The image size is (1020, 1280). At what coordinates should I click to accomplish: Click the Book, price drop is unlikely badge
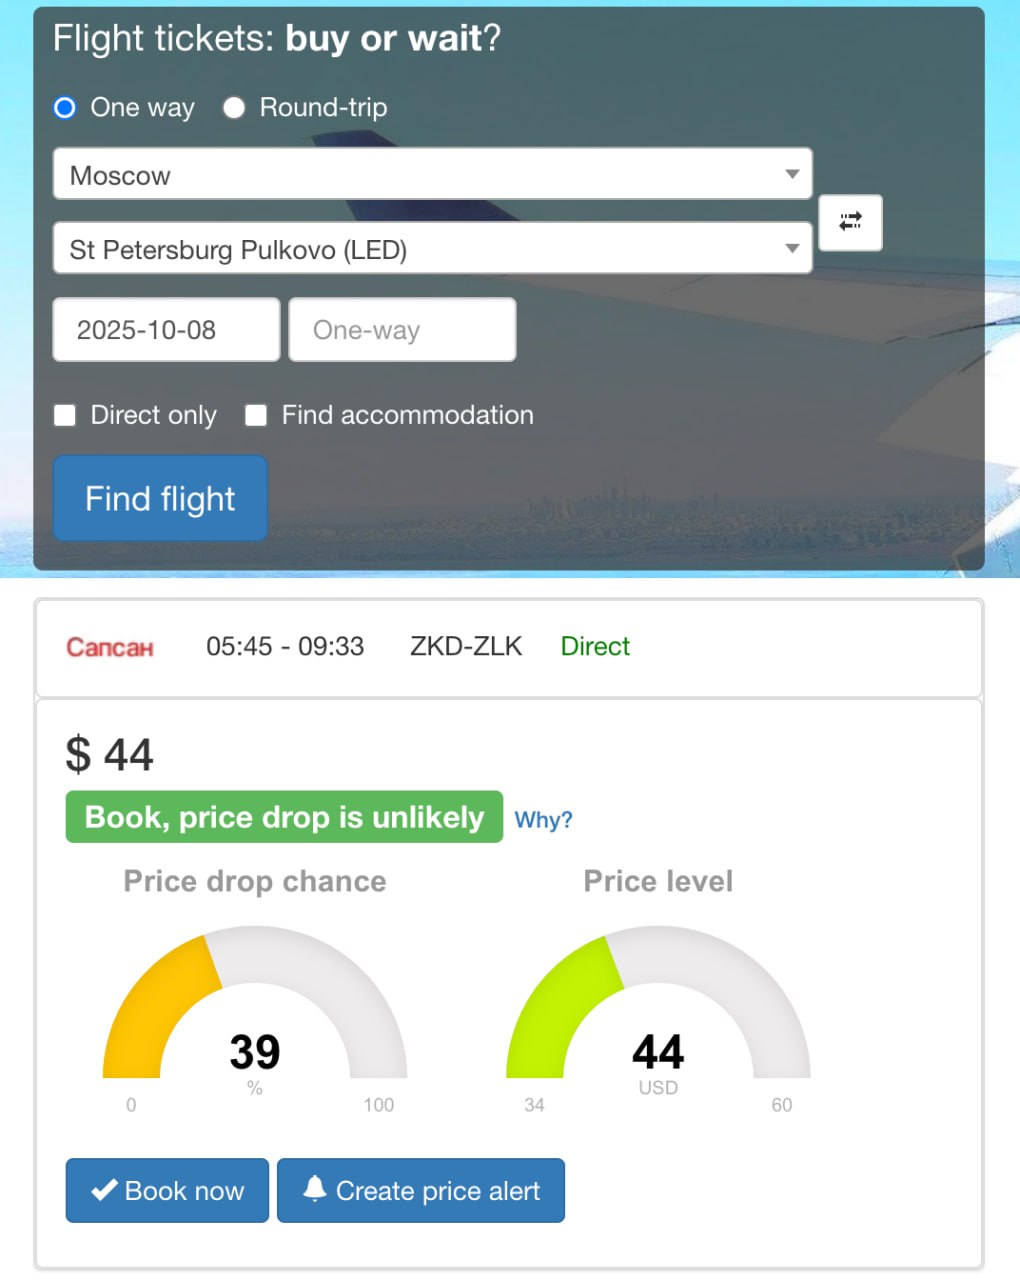click(284, 817)
